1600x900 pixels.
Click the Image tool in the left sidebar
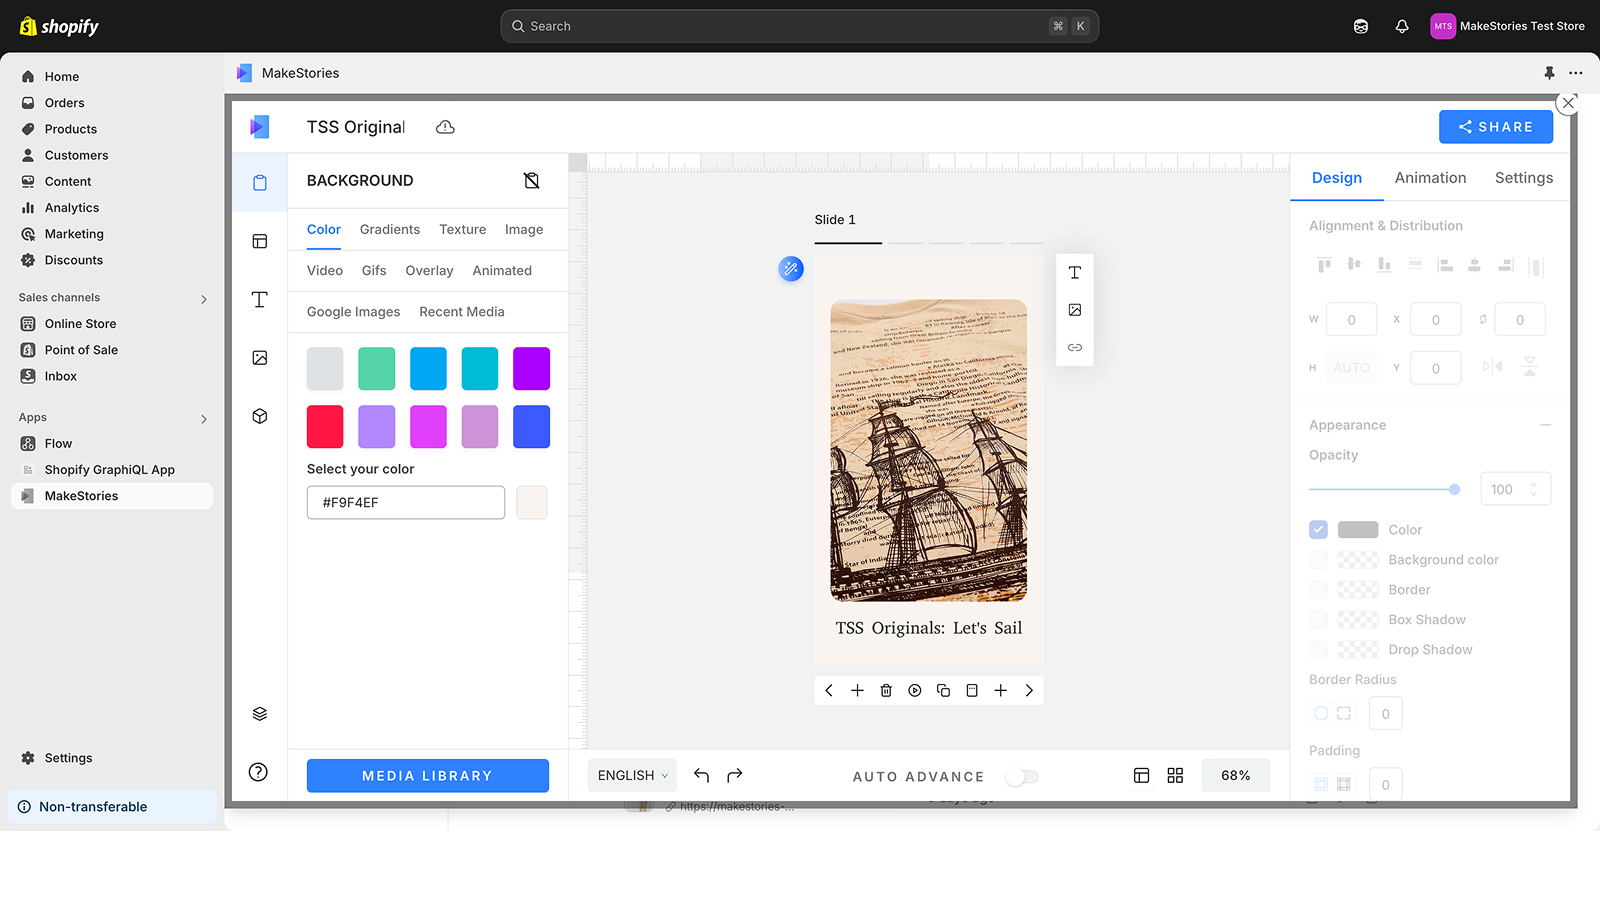(x=259, y=357)
